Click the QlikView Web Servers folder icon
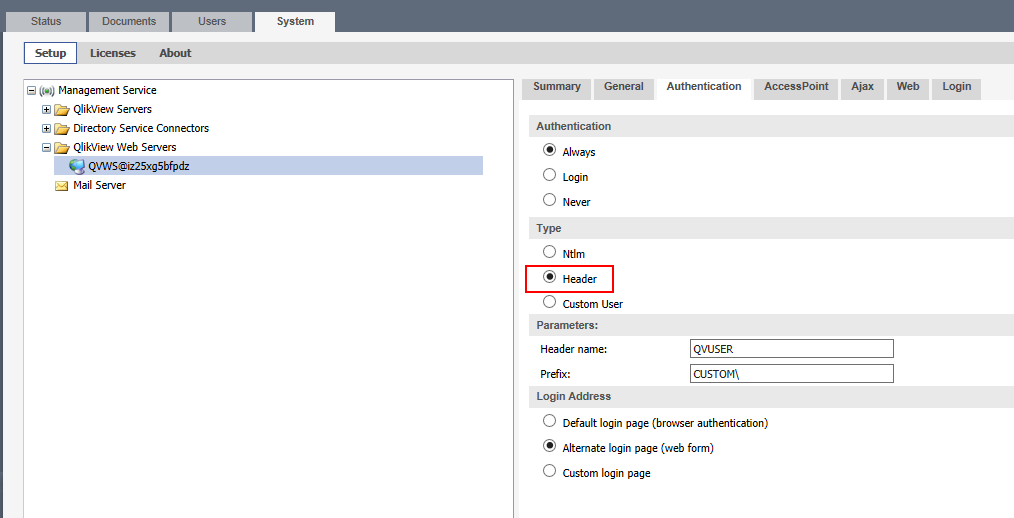The width and height of the screenshot is (1014, 518). pos(62,147)
